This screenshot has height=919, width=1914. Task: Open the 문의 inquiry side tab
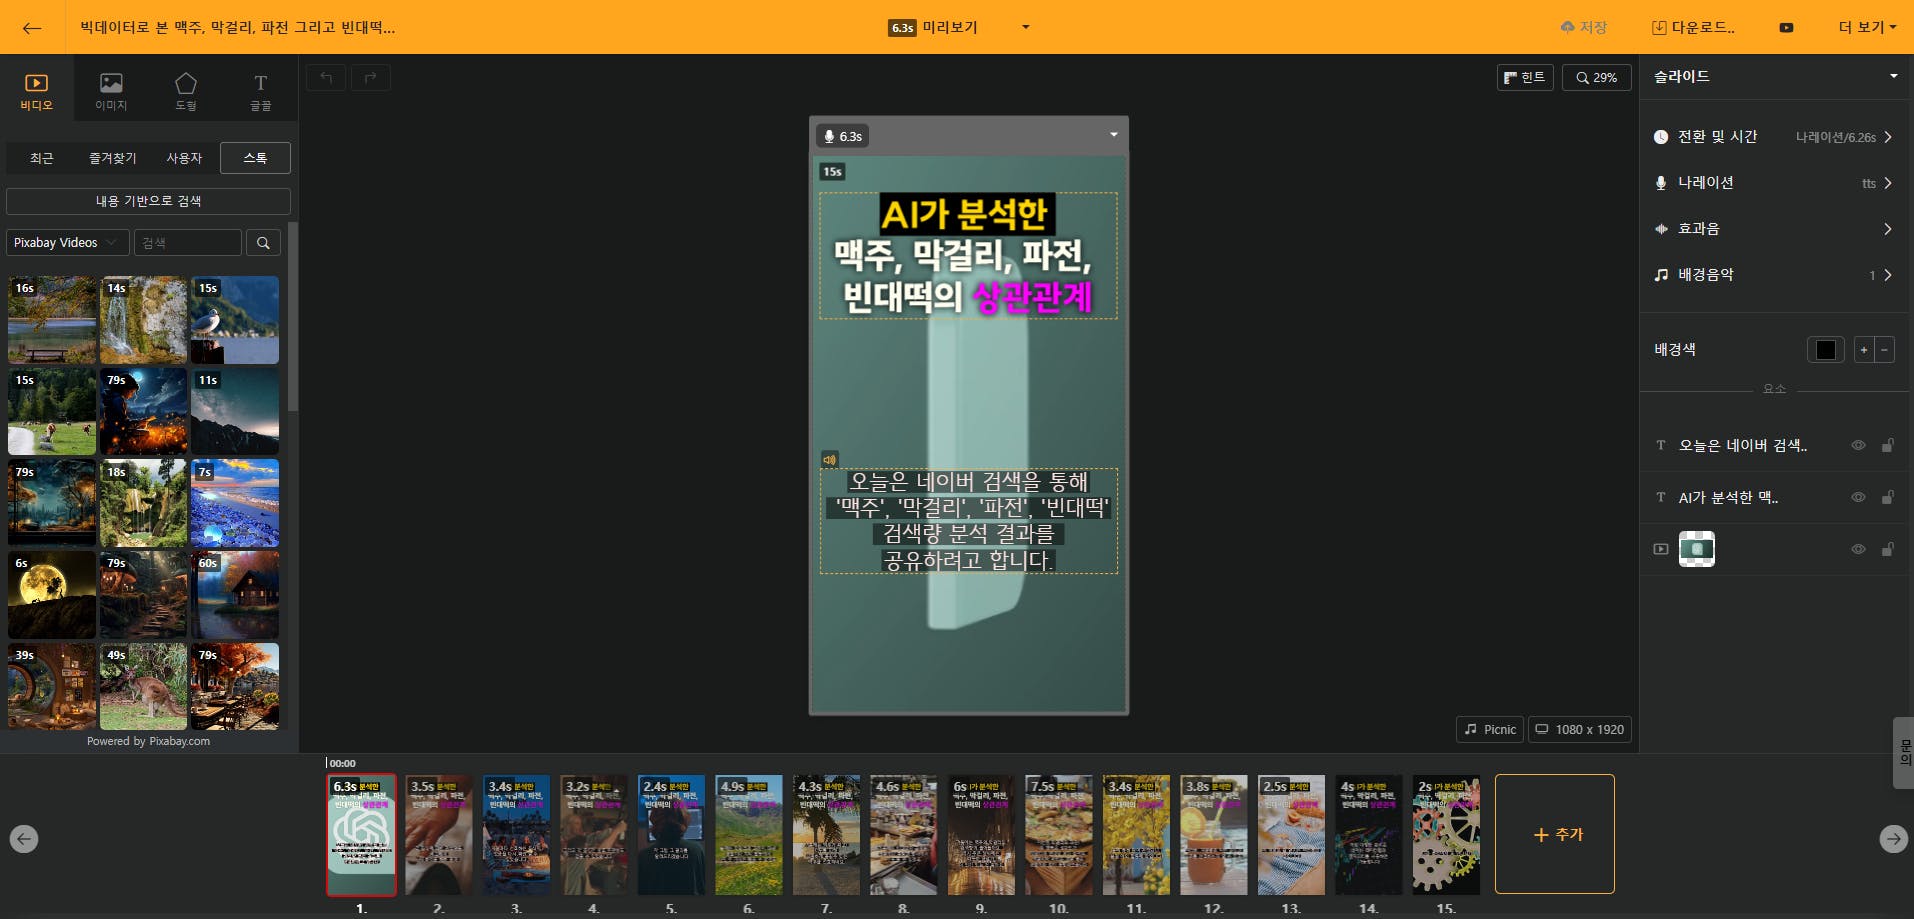[1904, 752]
